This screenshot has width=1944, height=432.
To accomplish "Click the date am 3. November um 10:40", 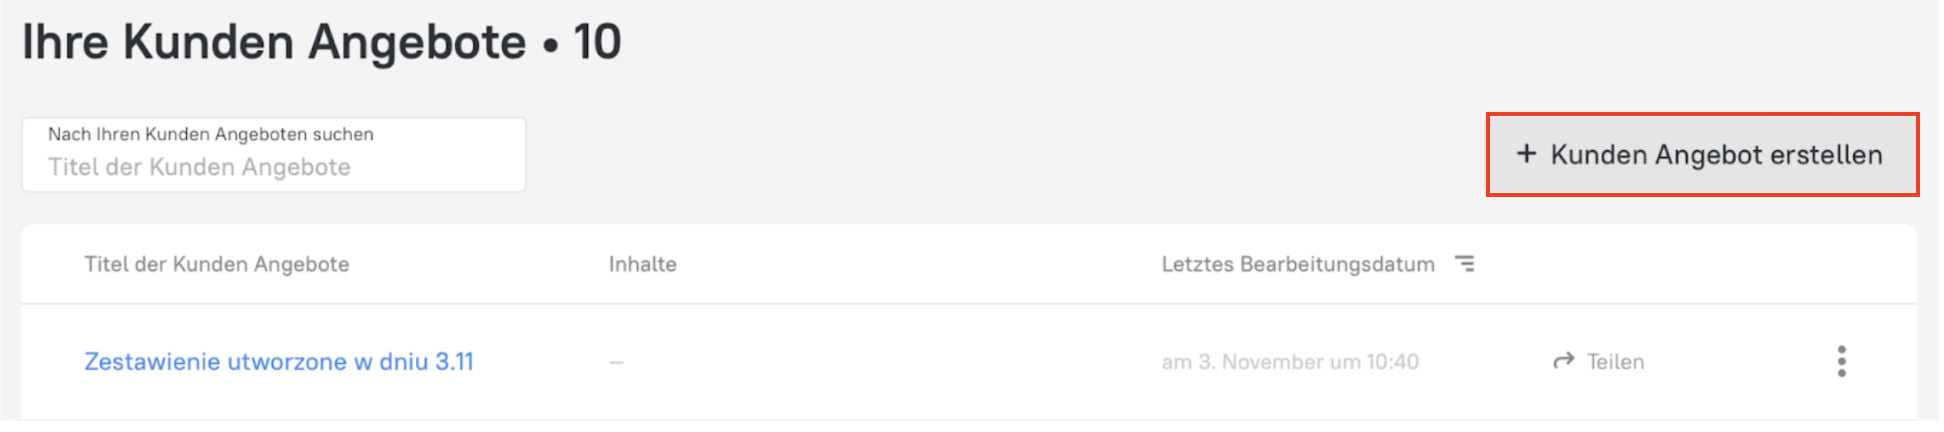I will [1289, 362].
